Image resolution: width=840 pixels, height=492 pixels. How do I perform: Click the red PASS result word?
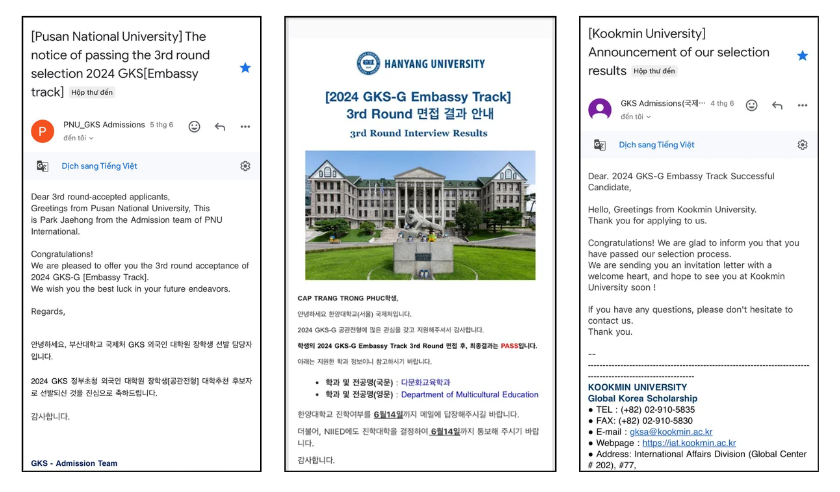509,346
